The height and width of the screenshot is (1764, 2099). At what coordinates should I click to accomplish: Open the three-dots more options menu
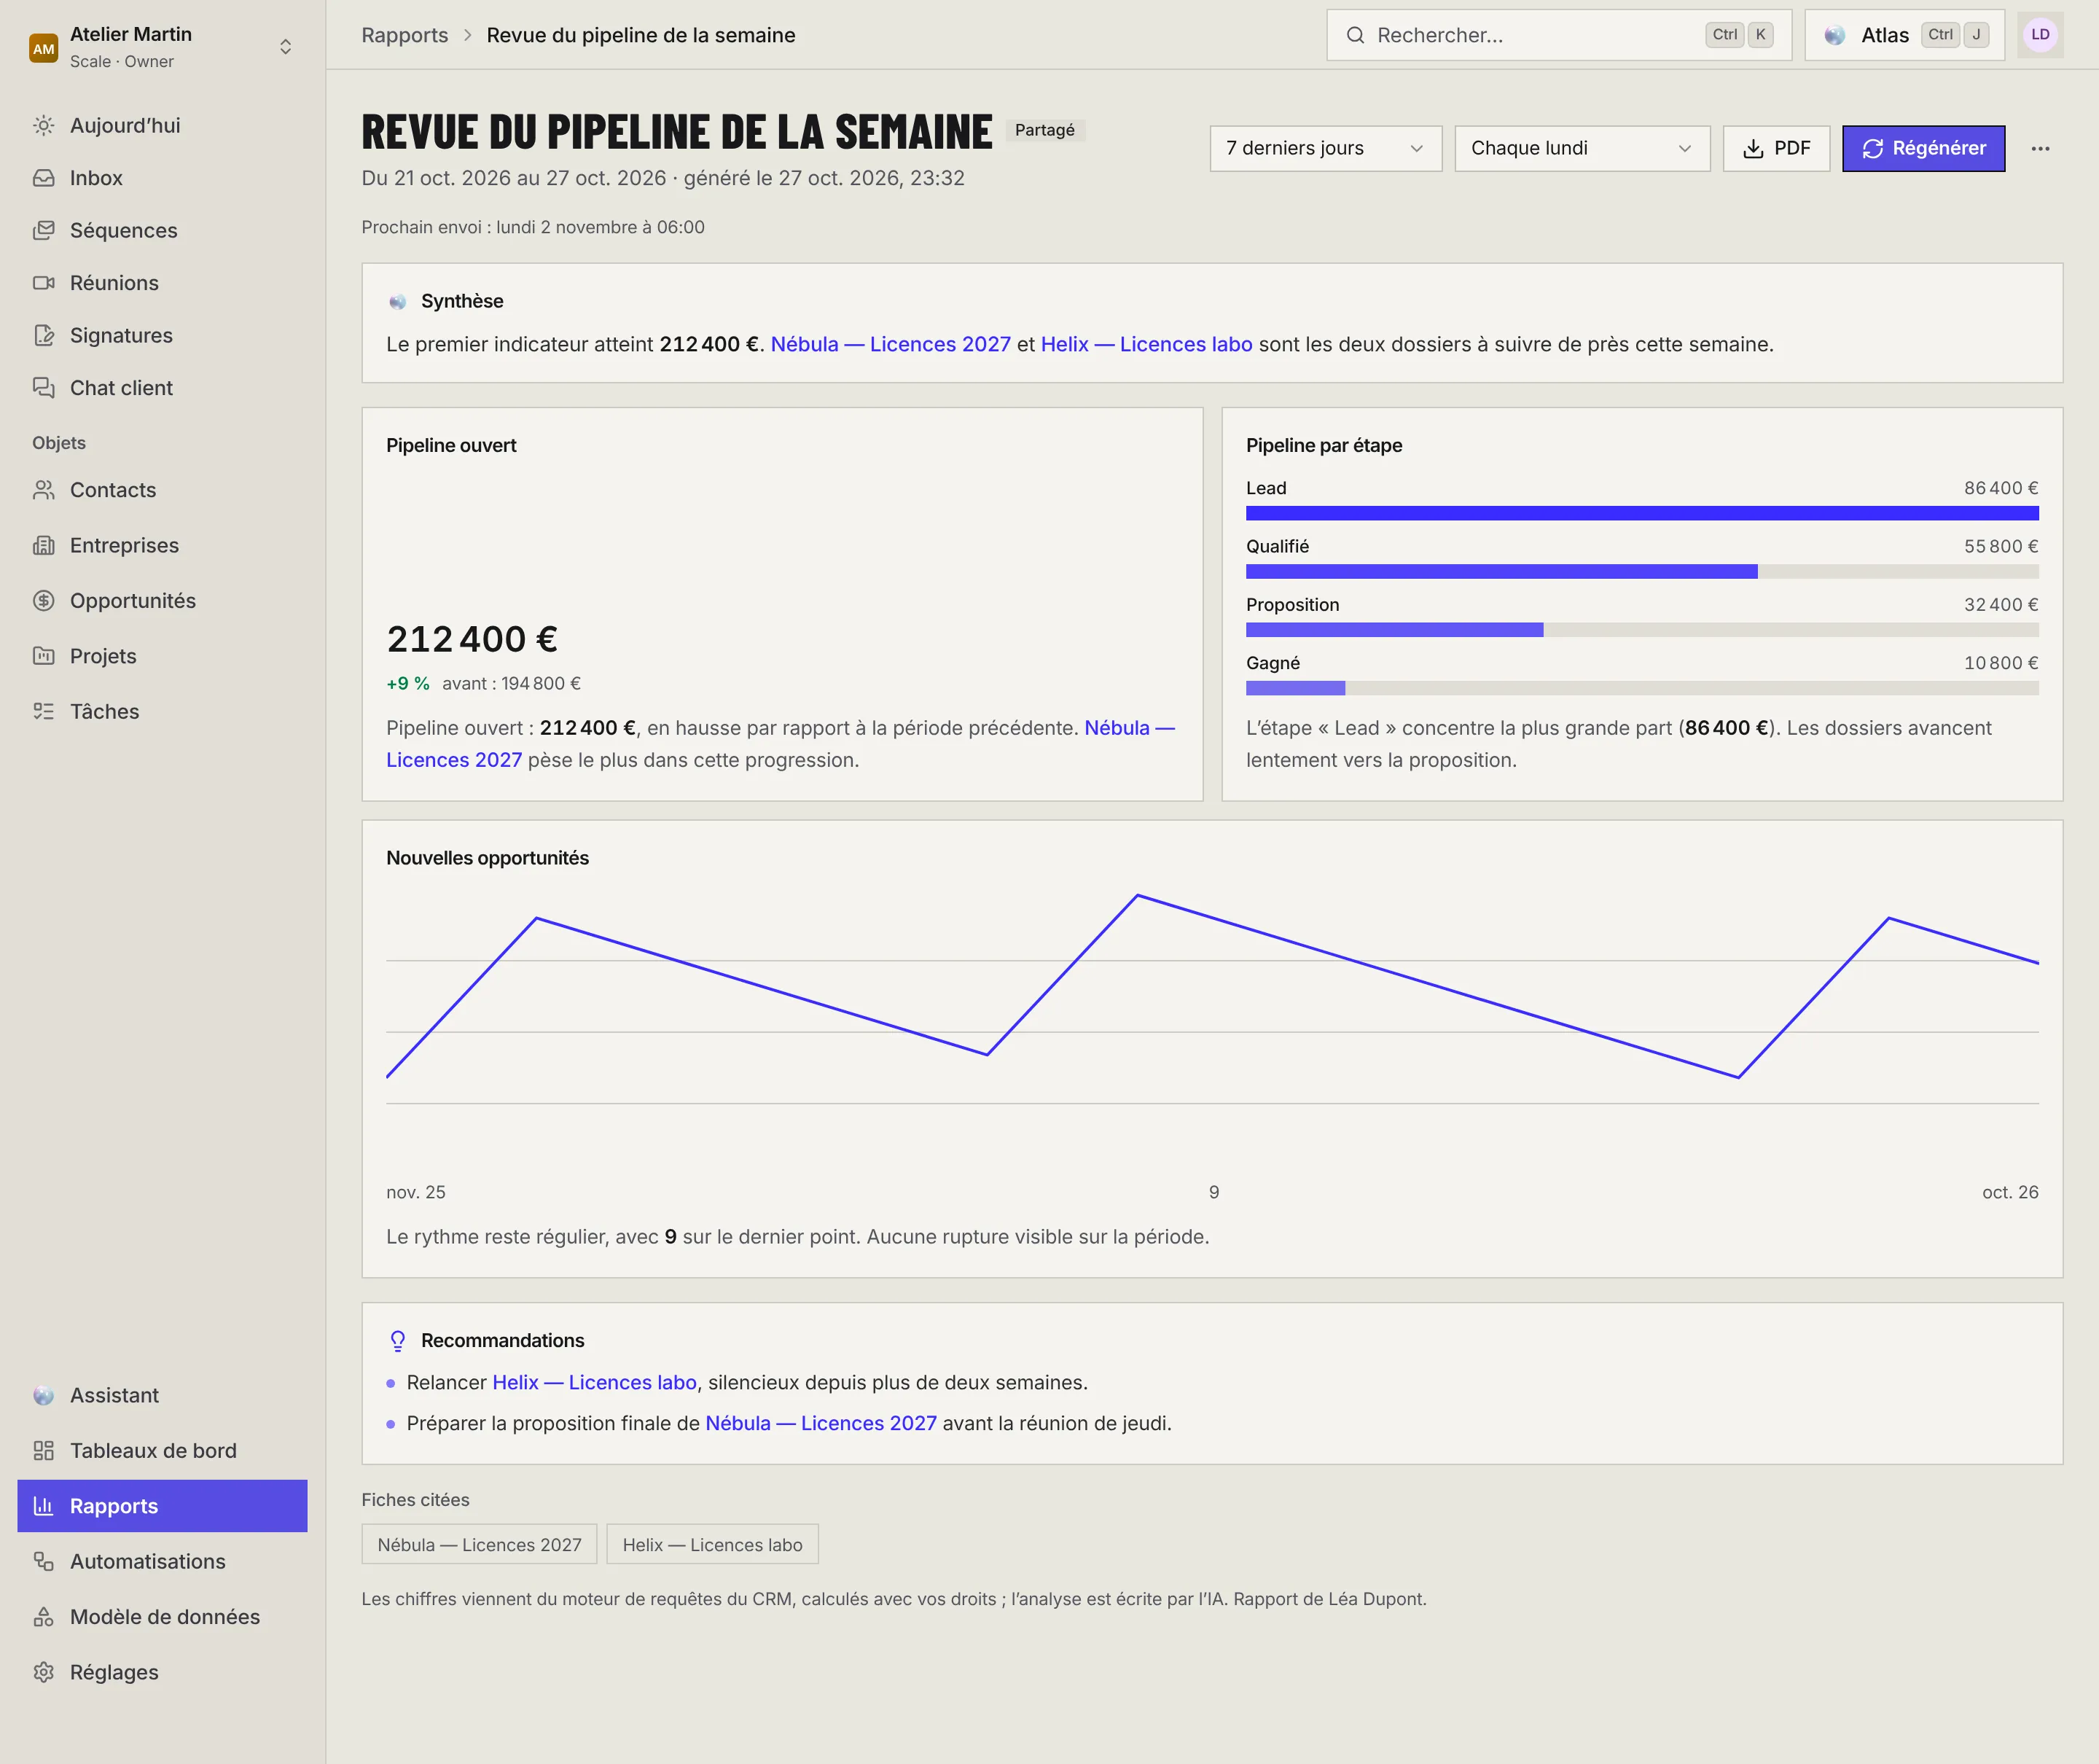coord(2040,149)
